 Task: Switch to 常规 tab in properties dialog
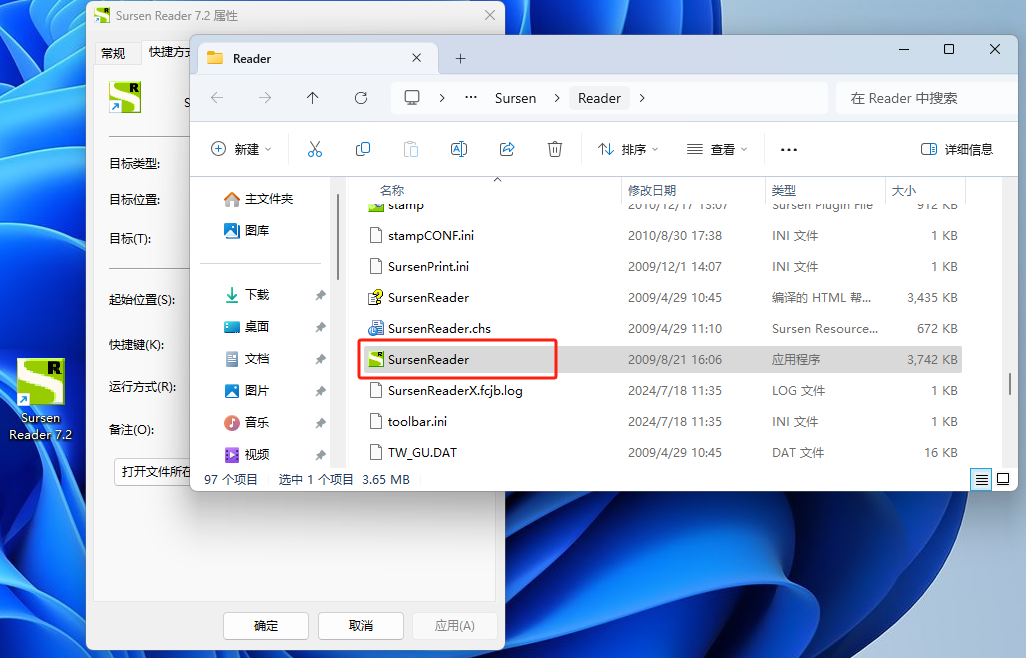[113, 53]
